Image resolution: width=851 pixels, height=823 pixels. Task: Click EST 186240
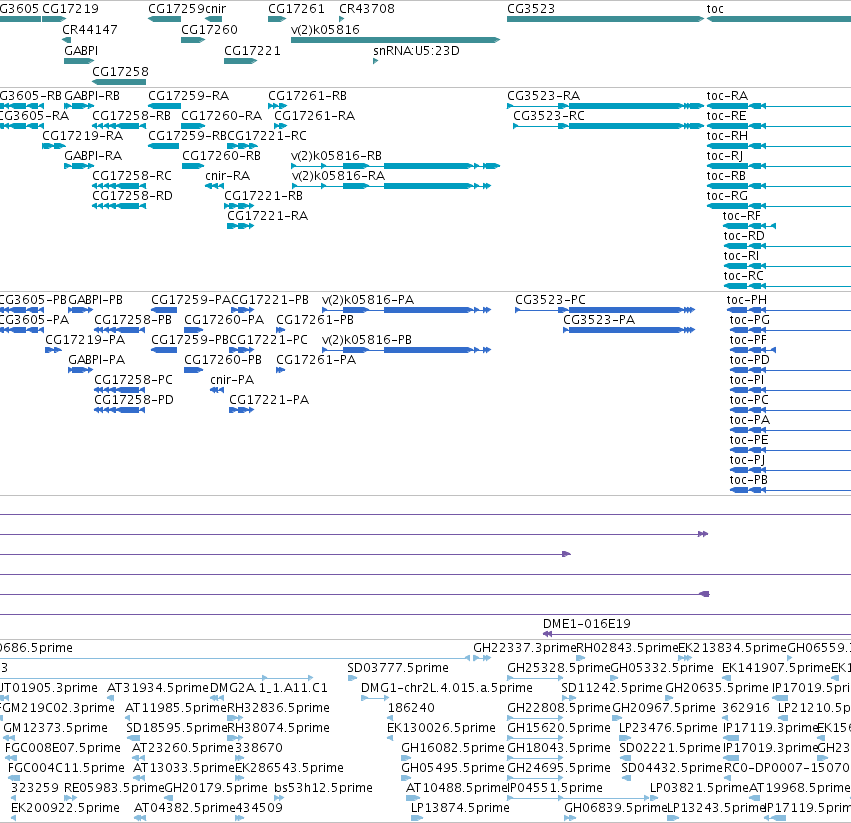411,708
